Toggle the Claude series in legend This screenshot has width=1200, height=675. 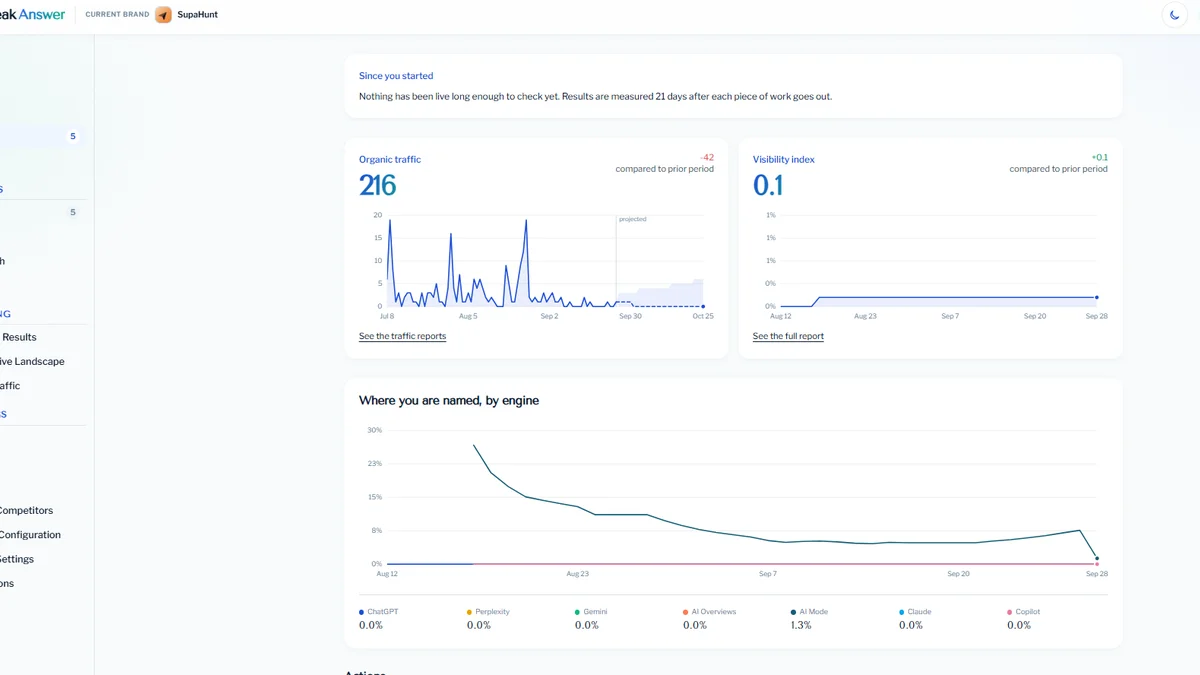click(916, 612)
